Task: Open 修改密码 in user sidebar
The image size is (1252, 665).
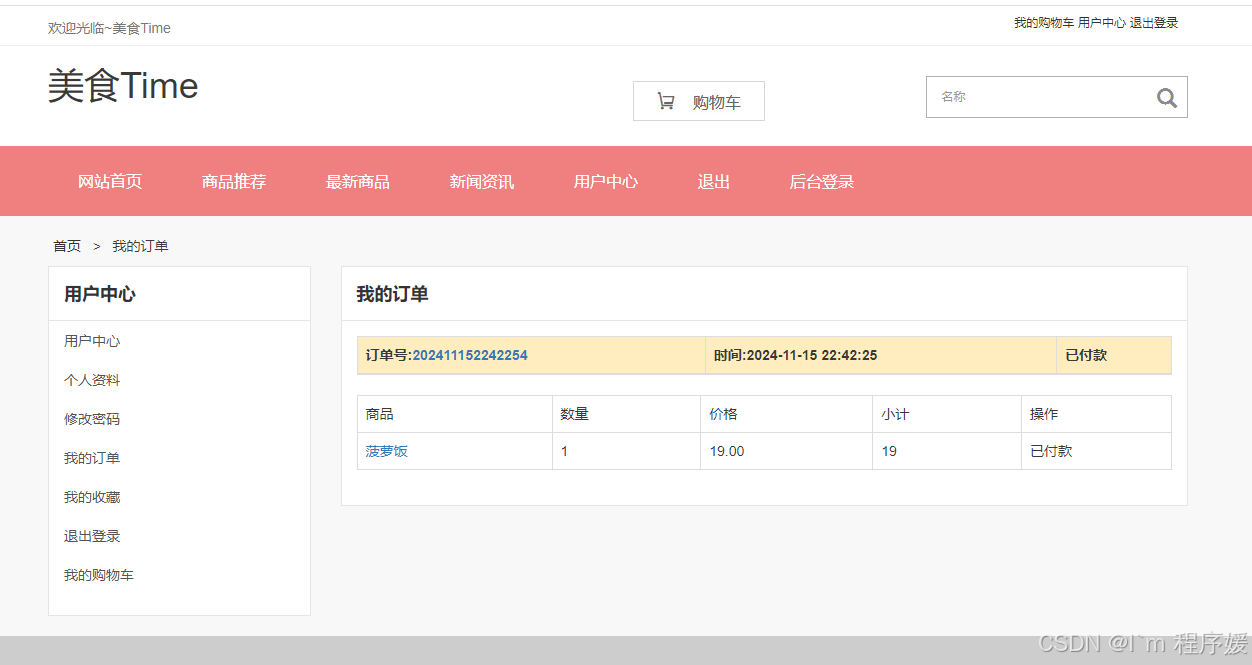Action: point(92,419)
